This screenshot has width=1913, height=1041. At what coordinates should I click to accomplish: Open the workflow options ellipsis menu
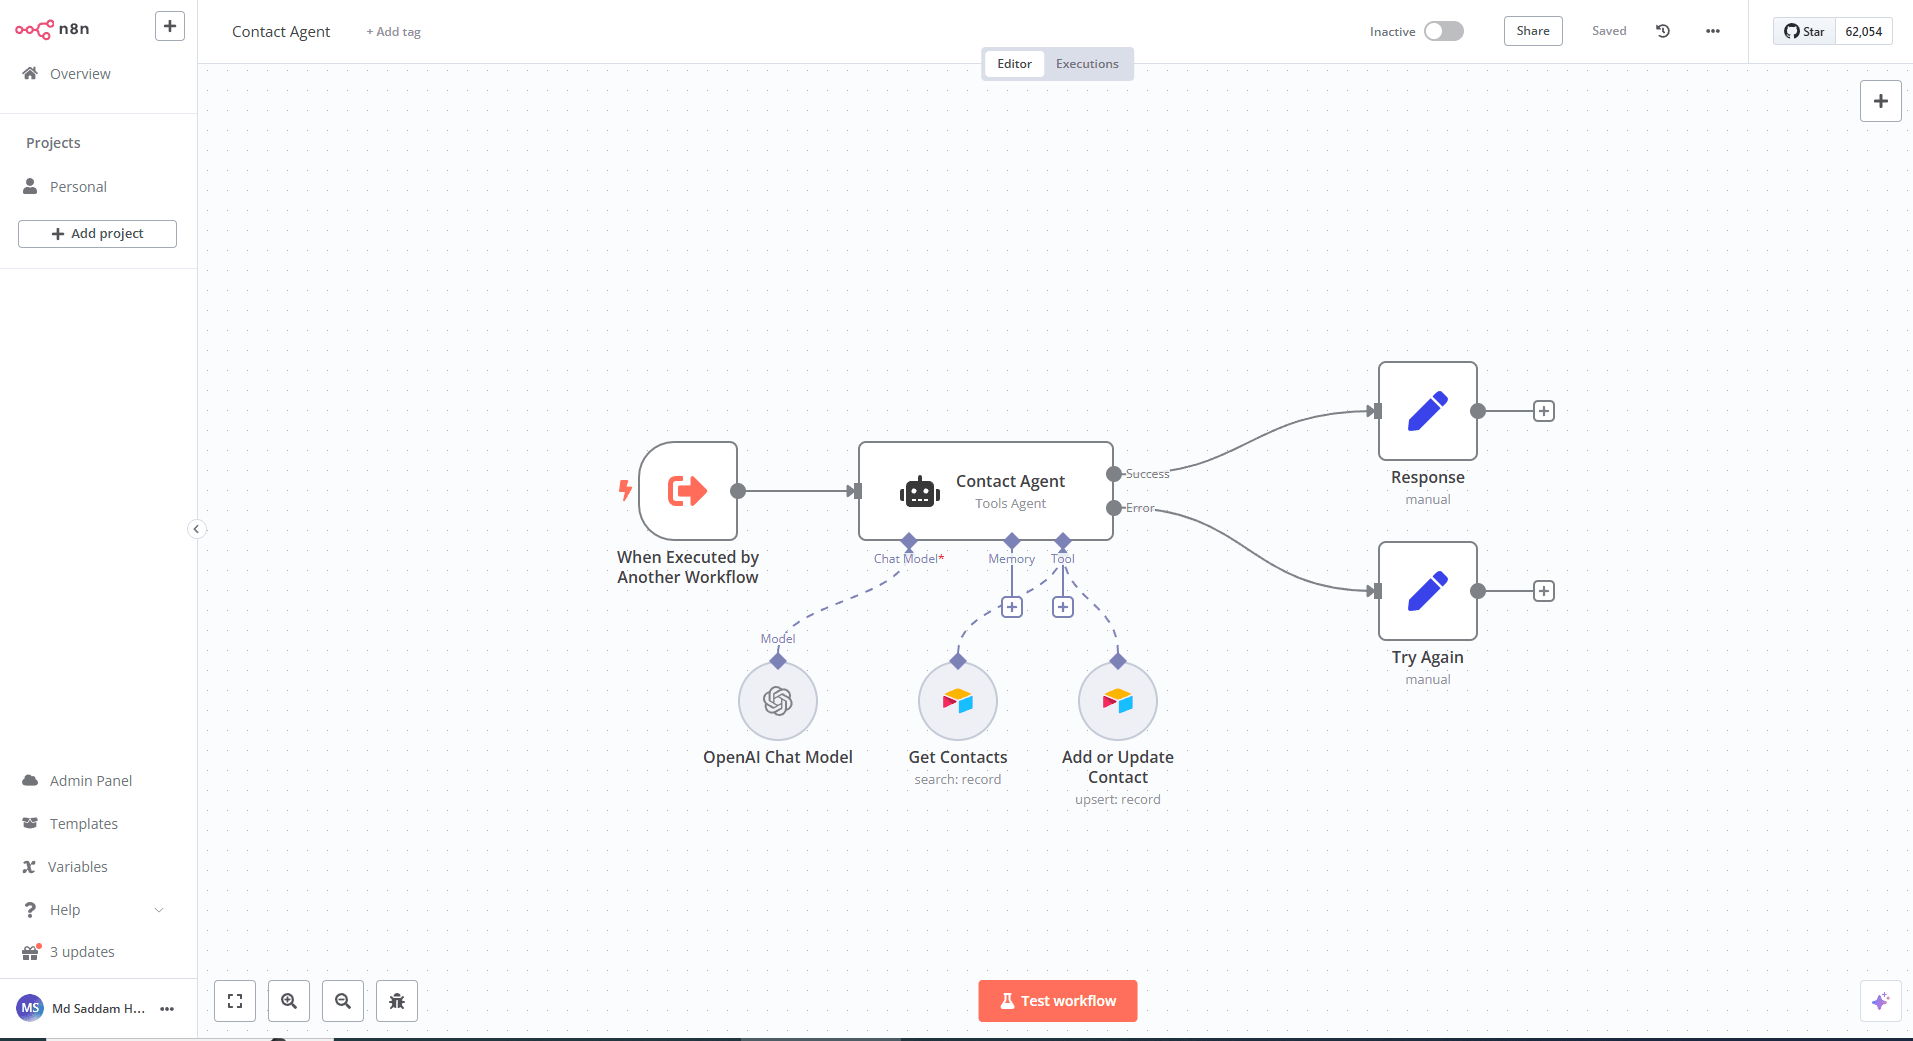1713,31
